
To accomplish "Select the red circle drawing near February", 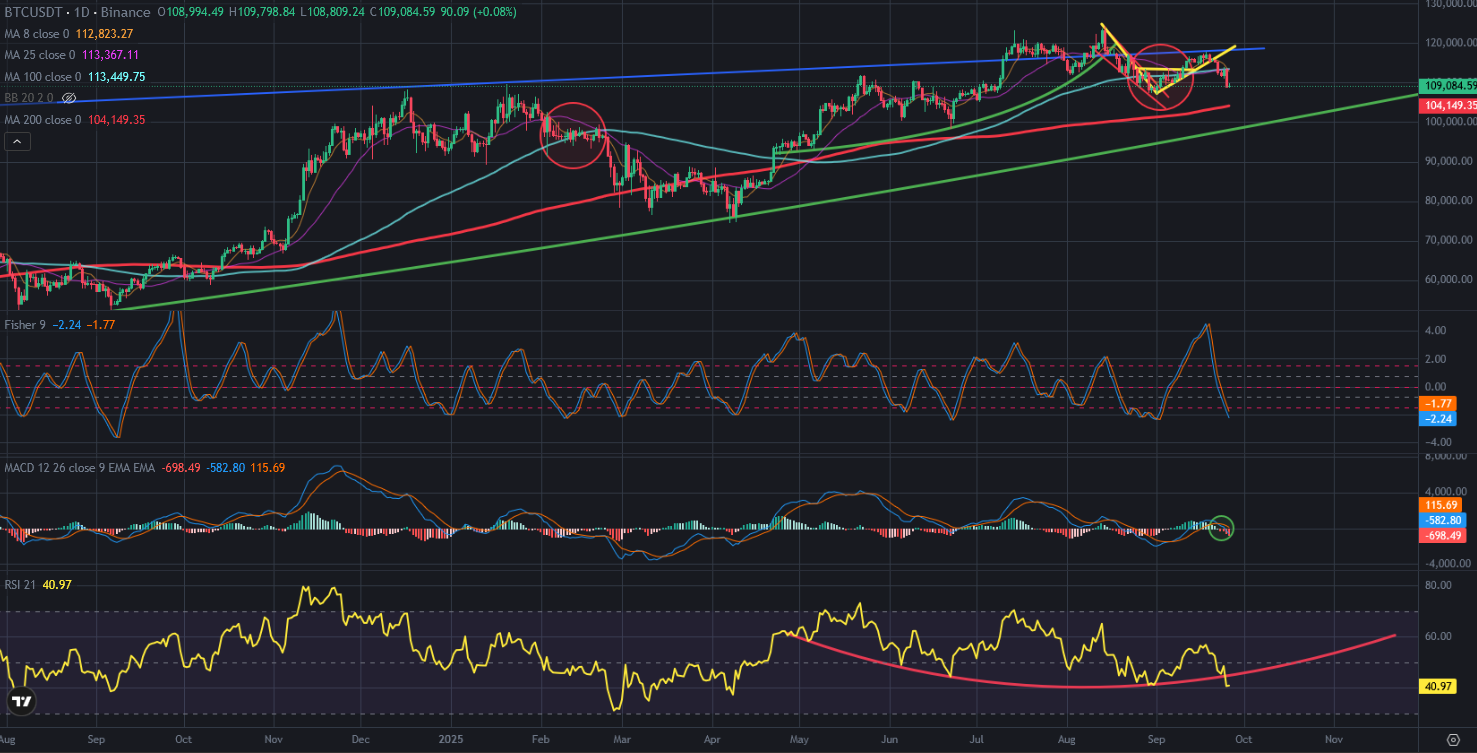I will click(573, 134).
